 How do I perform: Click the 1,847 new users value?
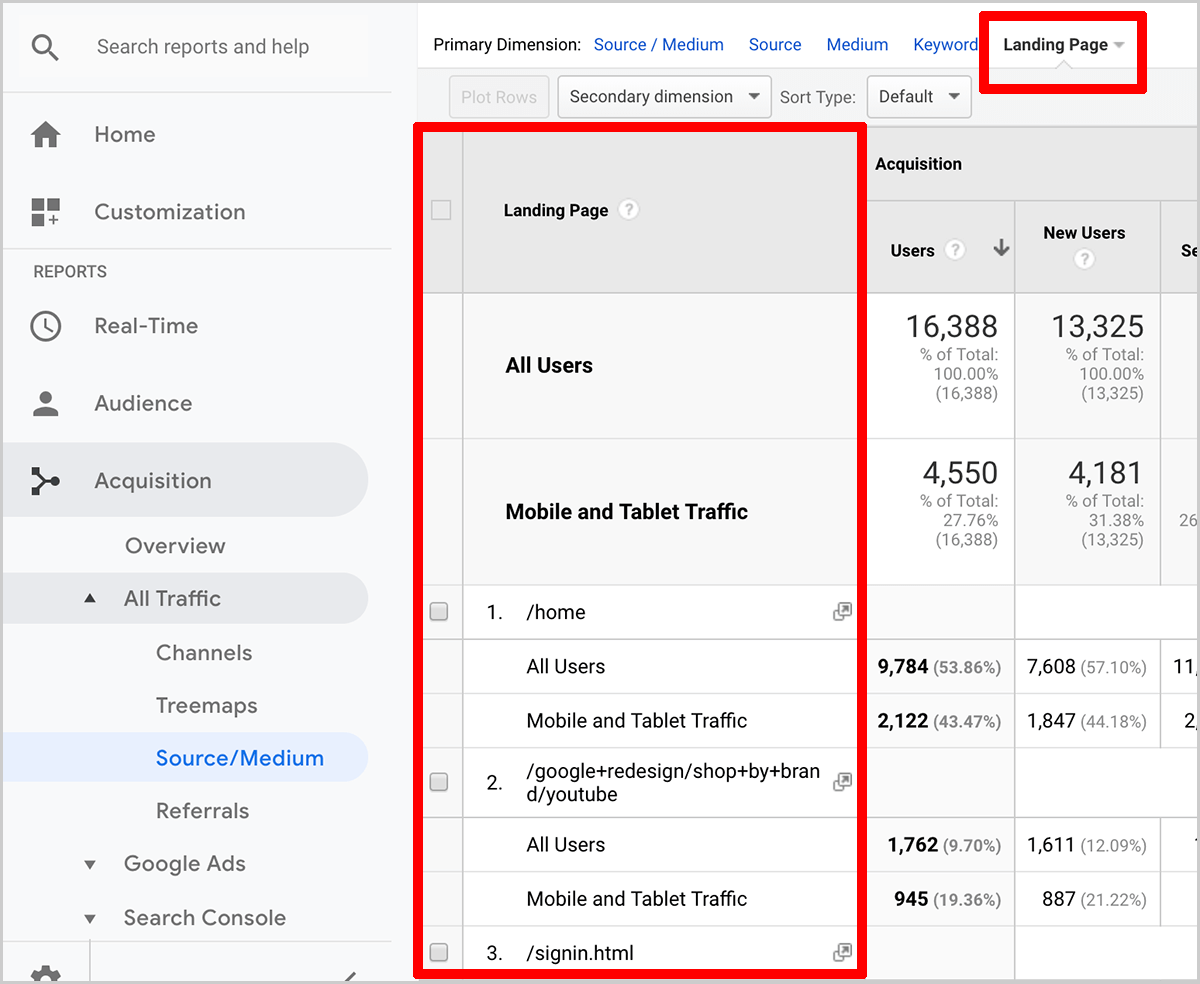(x=1051, y=721)
